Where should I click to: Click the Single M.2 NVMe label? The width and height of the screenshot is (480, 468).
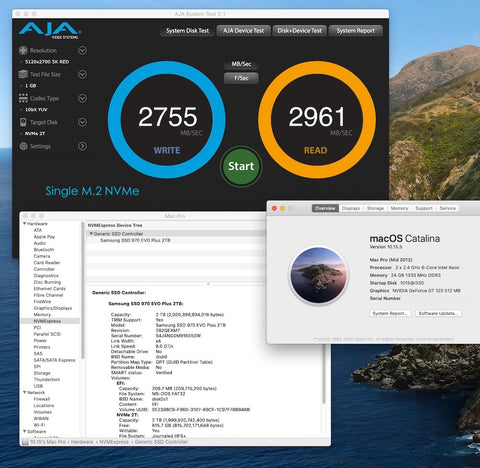(x=92, y=191)
